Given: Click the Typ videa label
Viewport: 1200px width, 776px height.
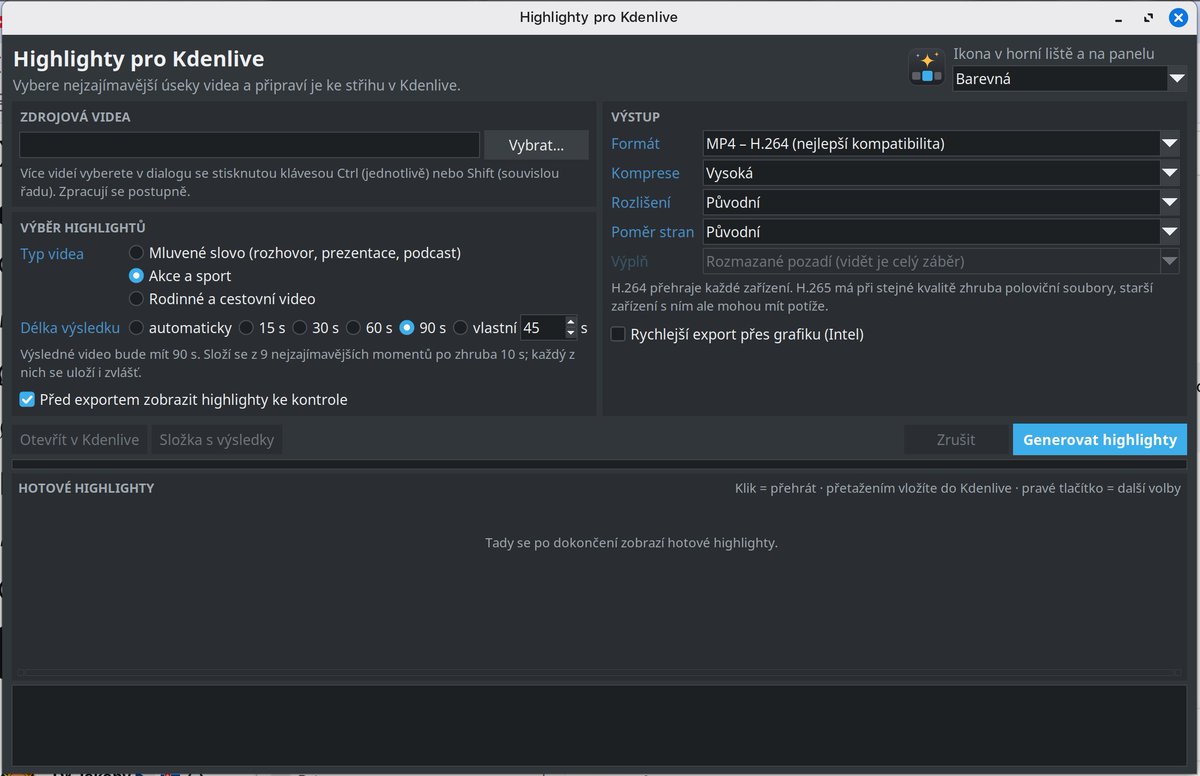Looking at the screenshot, I should tap(52, 254).
